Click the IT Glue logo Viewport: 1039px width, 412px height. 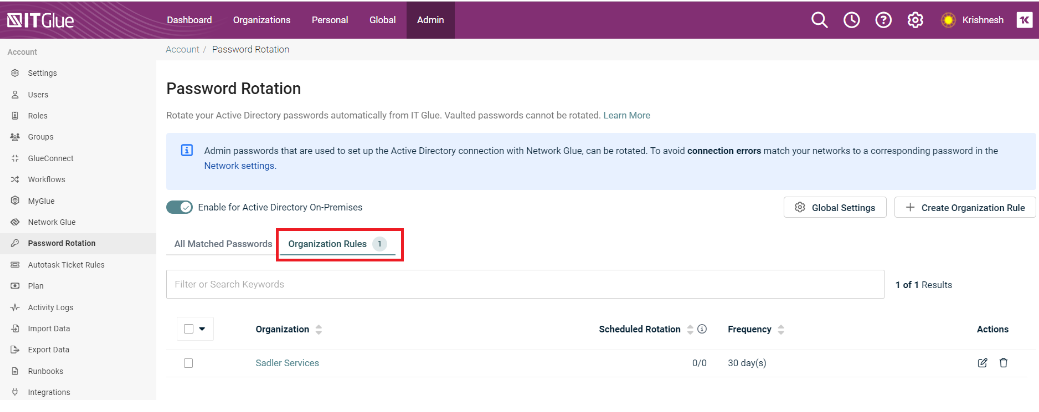[x=40, y=21]
